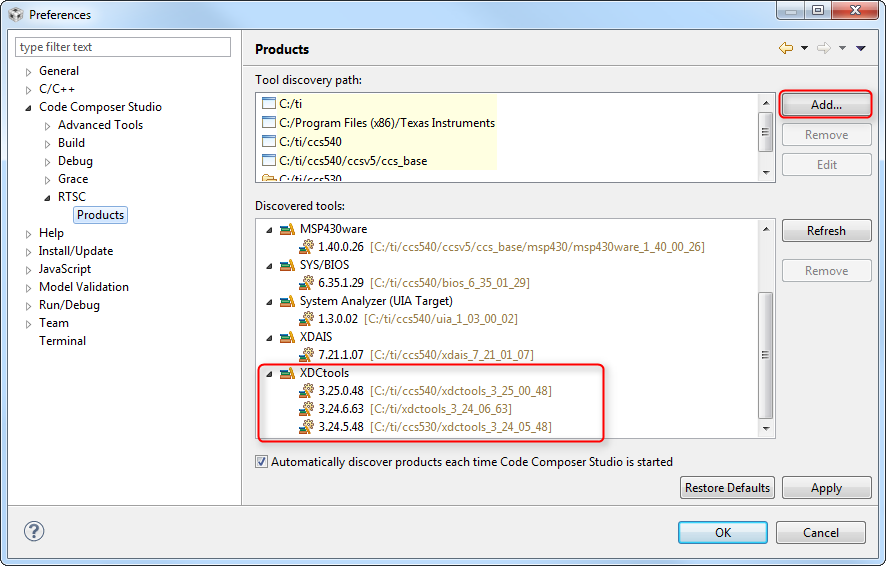Click the discovered tools scrollbar thumb
This screenshot has height=566, width=886.
coord(765,355)
